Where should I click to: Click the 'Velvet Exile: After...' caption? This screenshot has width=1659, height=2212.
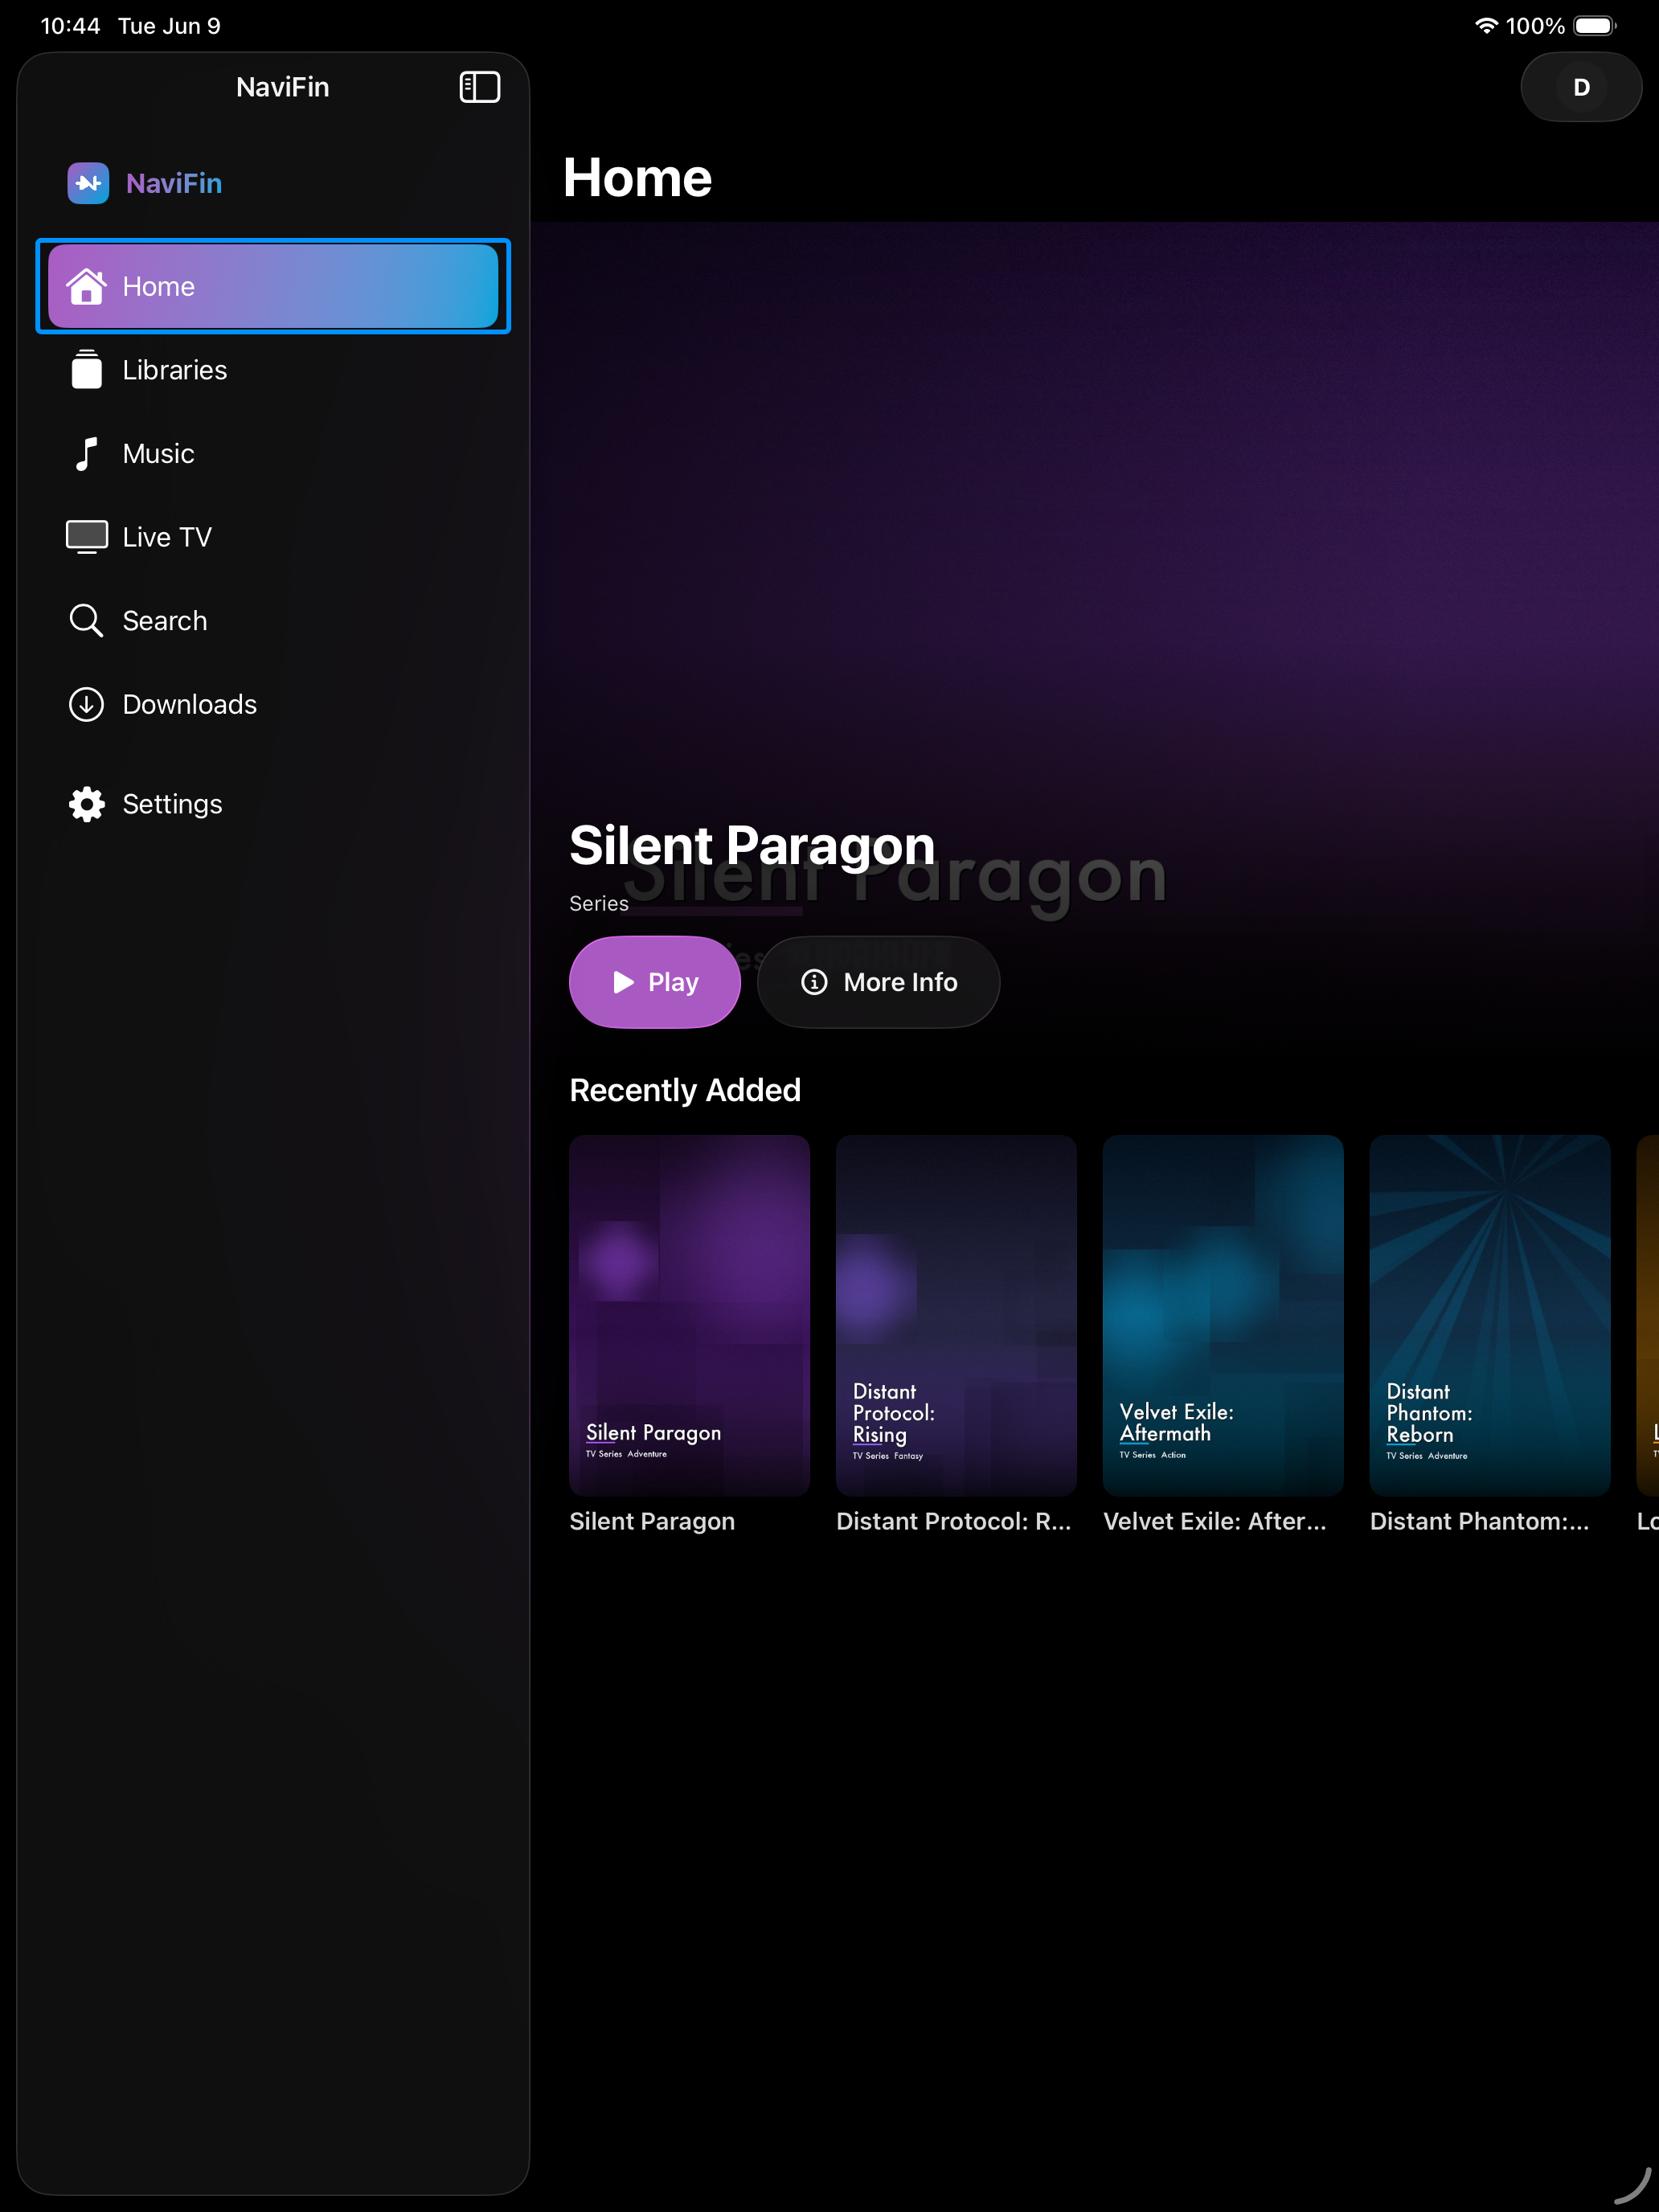(1215, 1521)
